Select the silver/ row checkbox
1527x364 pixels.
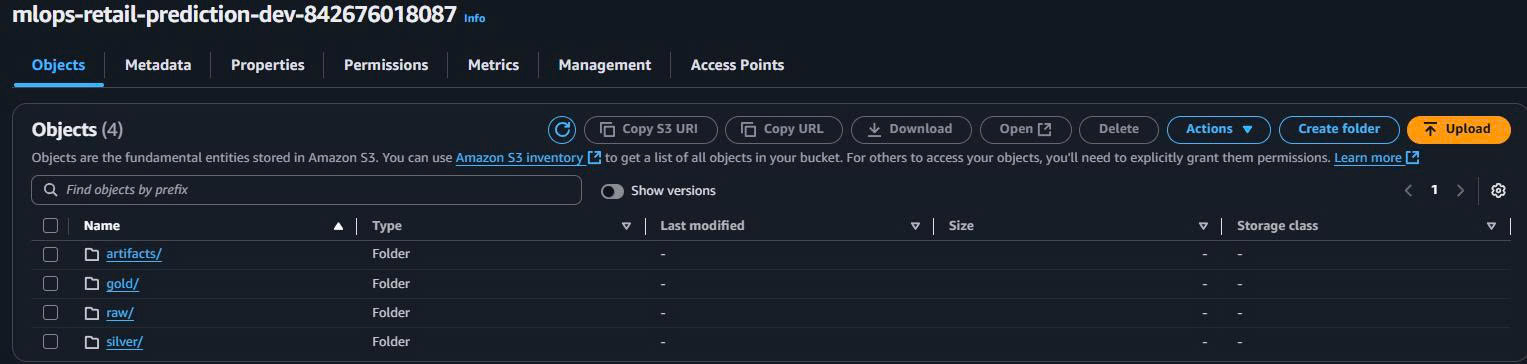point(50,342)
